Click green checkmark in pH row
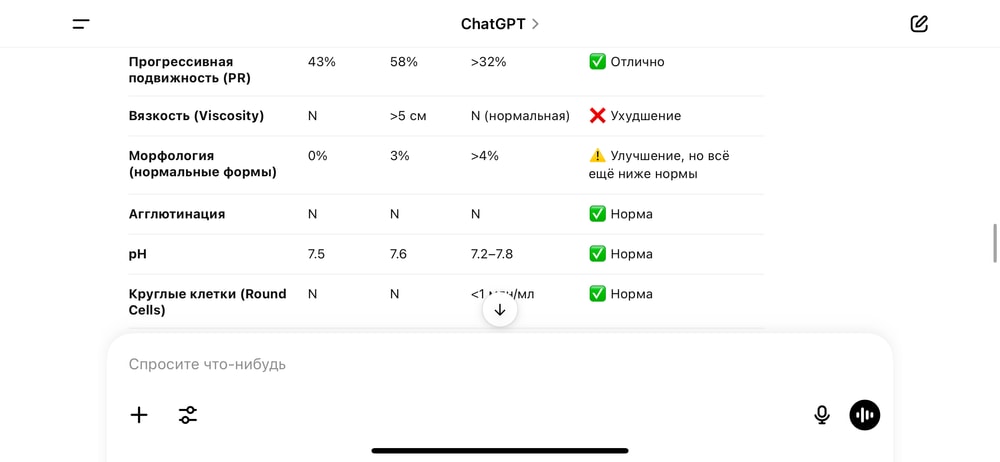The width and height of the screenshot is (1000, 462). [x=598, y=254]
